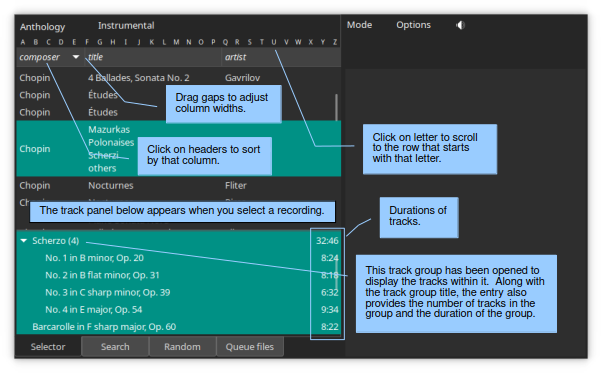
Task: Click the Scherzo group duration 32:46
Action: [x=327, y=241]
